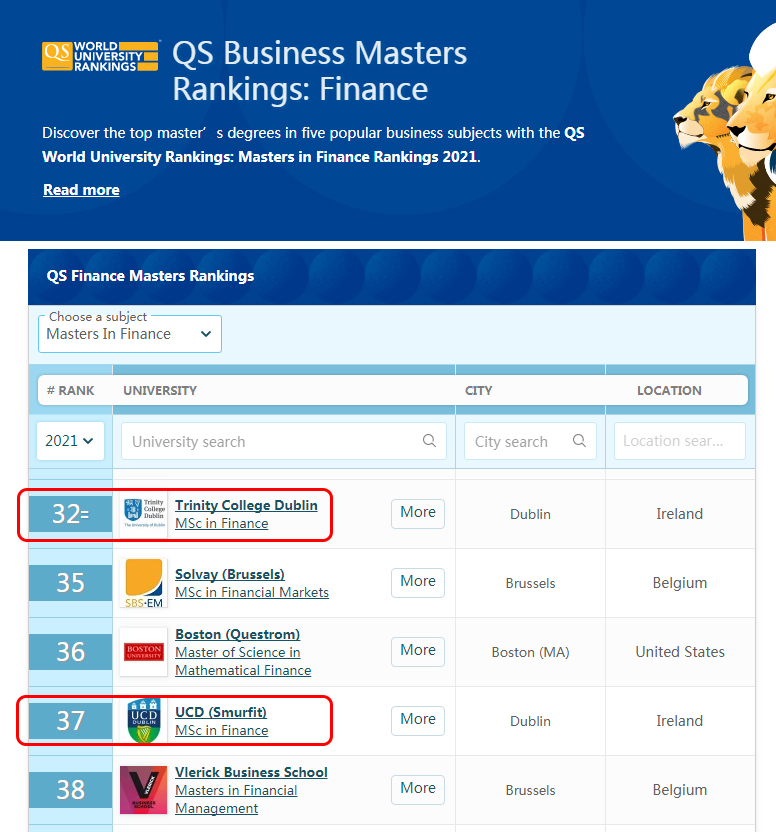776x832 pixels.
Task: Click the City search magnifier icon
Action: click(579, 441)
